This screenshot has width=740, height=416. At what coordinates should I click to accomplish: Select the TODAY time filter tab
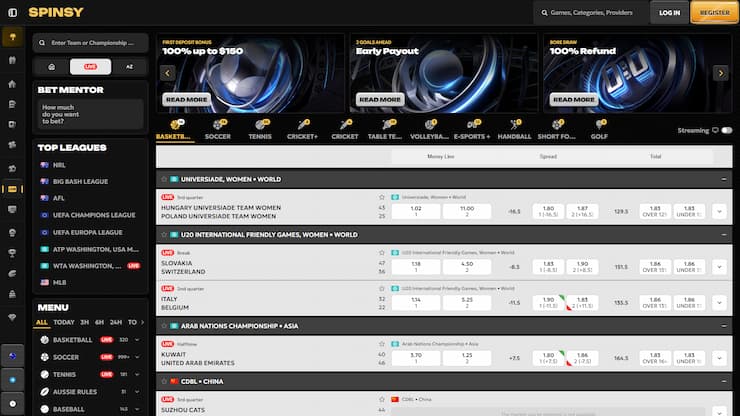click(64, 322)
